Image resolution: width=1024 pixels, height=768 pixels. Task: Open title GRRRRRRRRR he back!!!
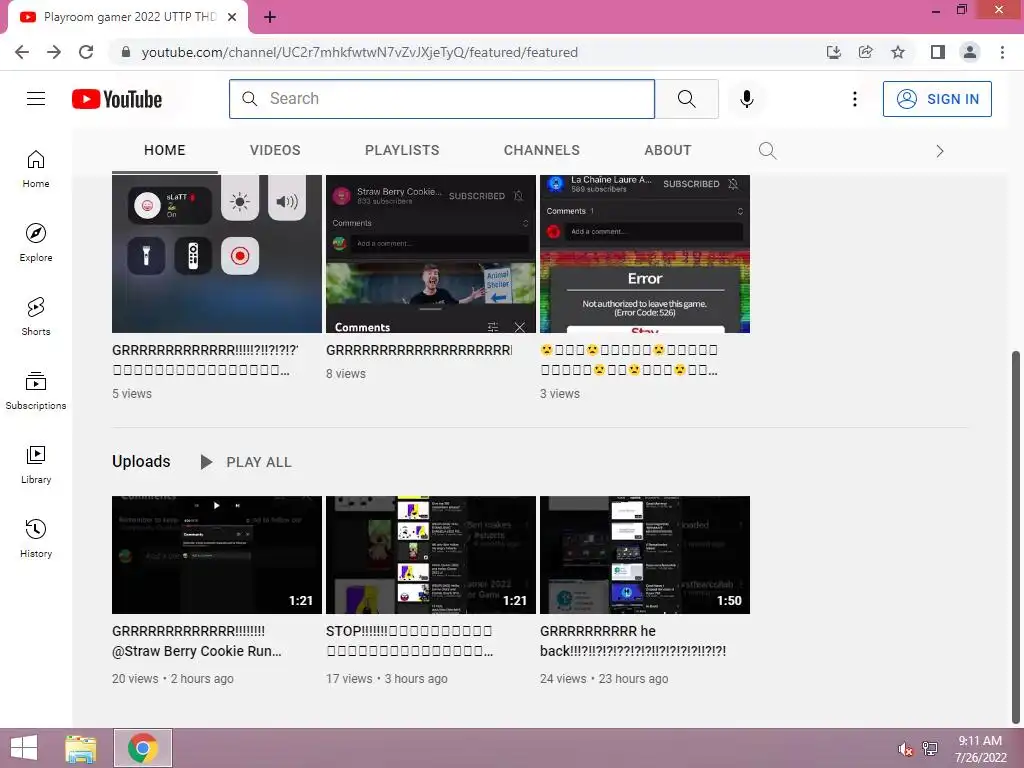633,641
